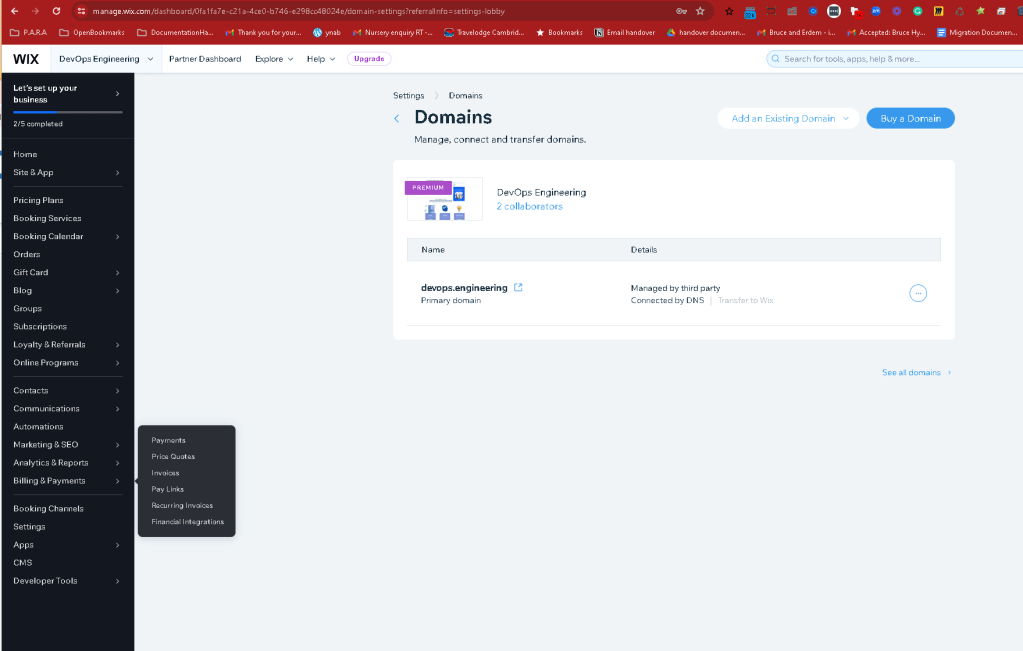Open Settings in the sidebar
Viewport: 1023px width, 651px height.
(29, 527)
